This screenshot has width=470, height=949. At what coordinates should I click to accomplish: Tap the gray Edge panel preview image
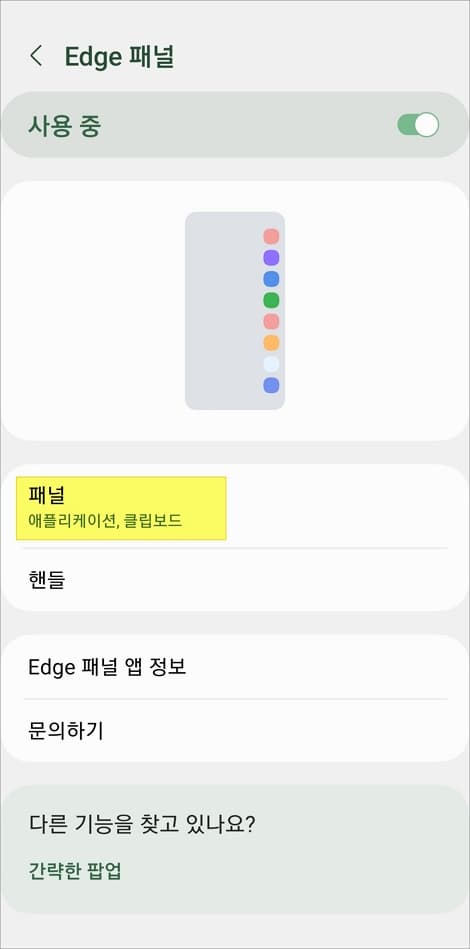[235, 310]
